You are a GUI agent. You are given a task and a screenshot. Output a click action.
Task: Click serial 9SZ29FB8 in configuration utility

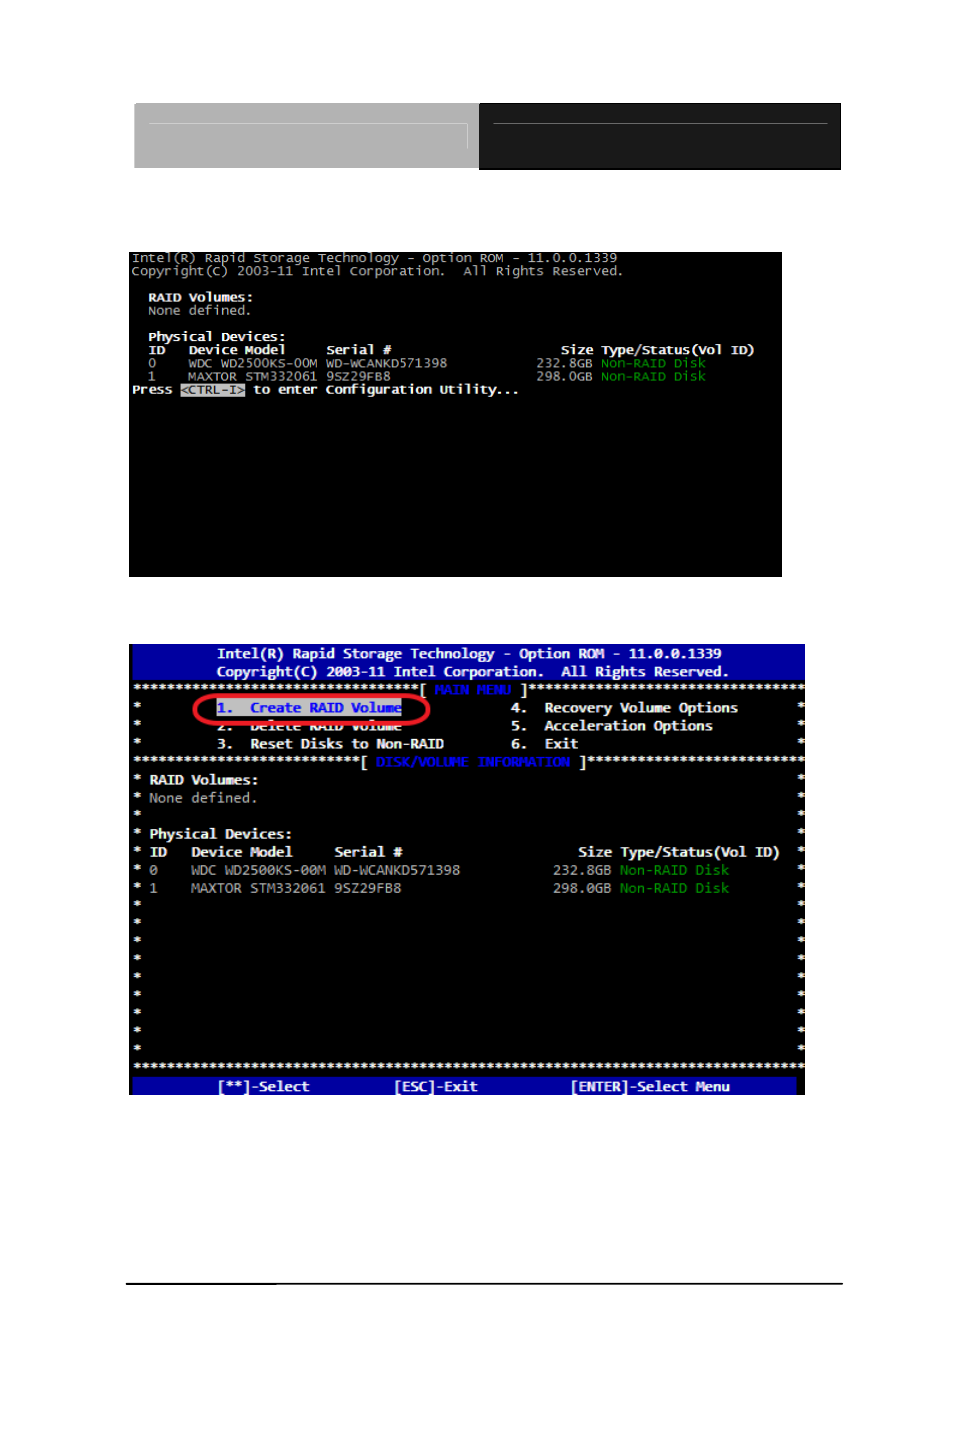coord(367,888)
